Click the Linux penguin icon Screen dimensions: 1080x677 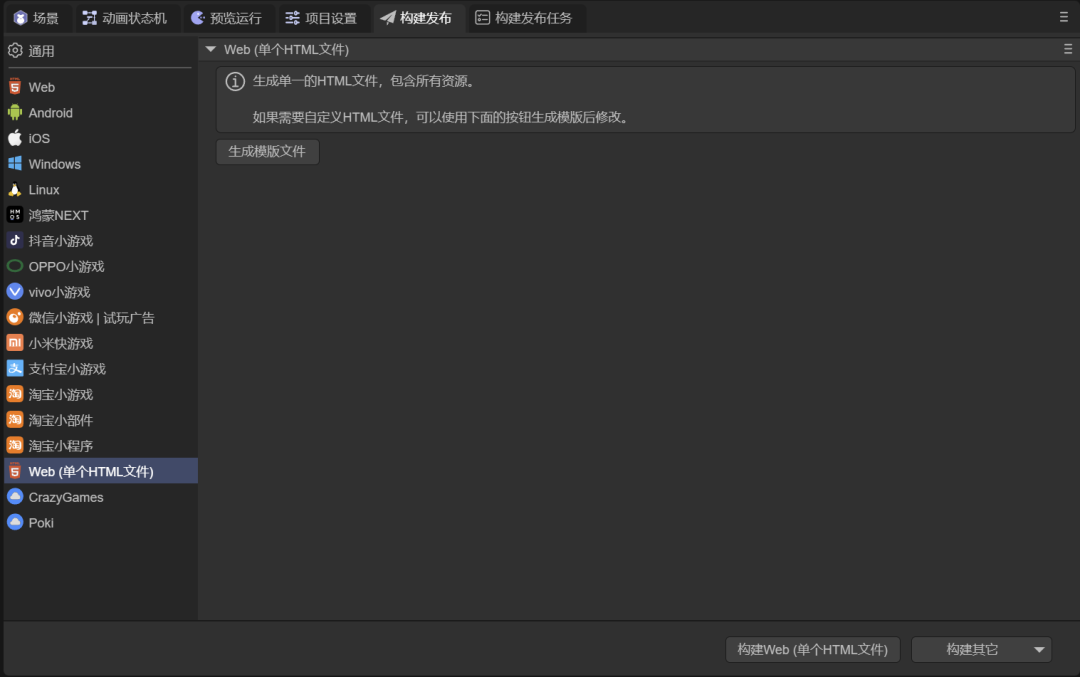point(14,189)
